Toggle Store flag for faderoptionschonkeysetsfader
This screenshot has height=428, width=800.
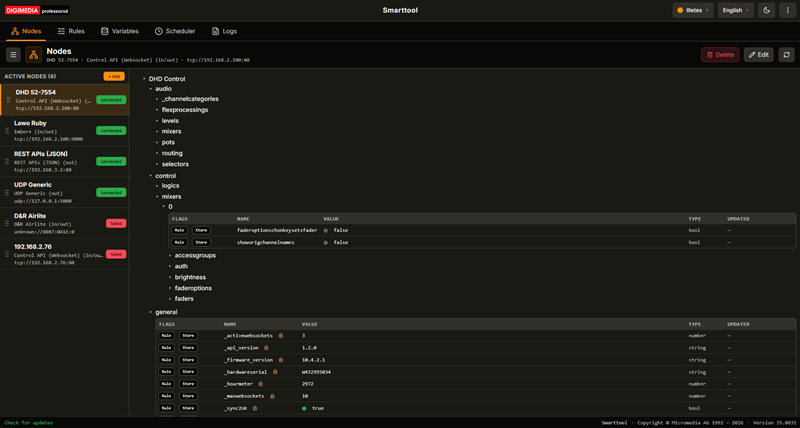click(201, 230)
